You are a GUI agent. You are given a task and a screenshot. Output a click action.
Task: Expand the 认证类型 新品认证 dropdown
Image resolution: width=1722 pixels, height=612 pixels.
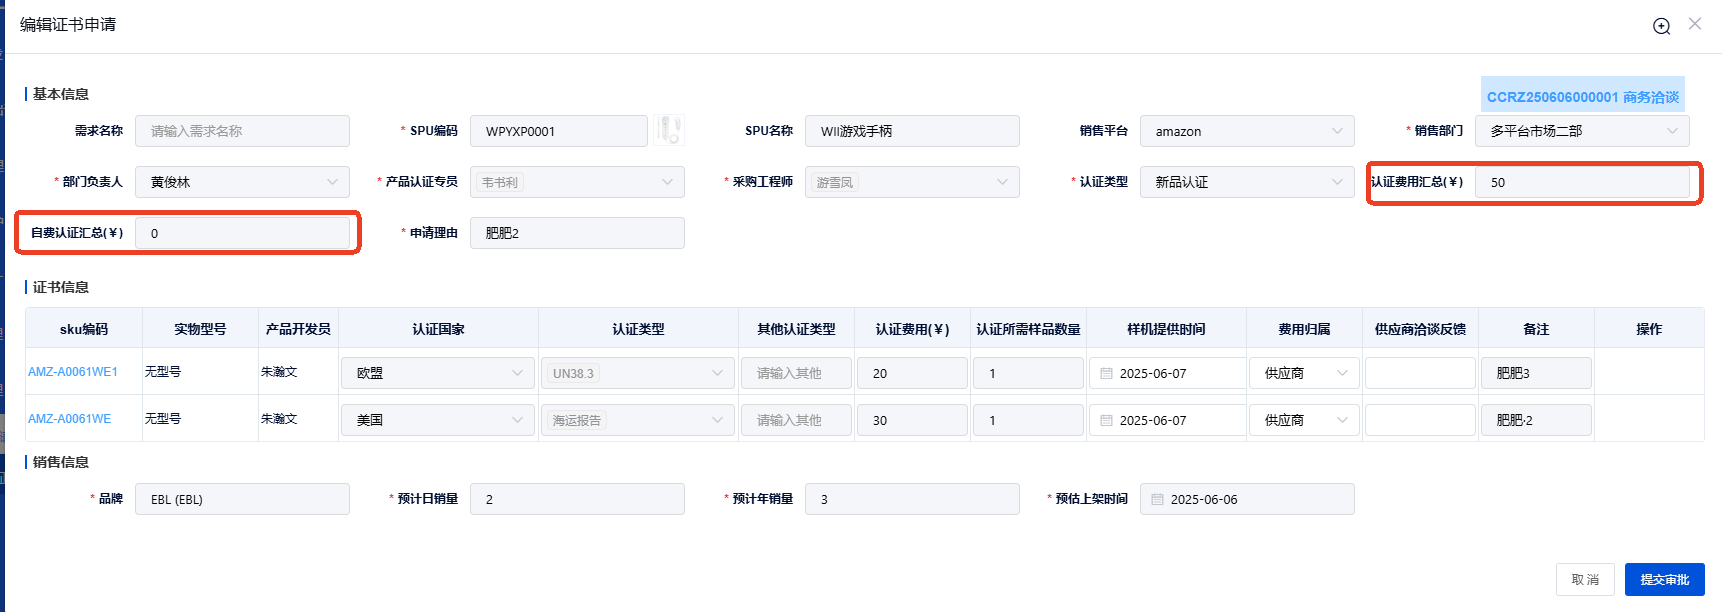1246,182
